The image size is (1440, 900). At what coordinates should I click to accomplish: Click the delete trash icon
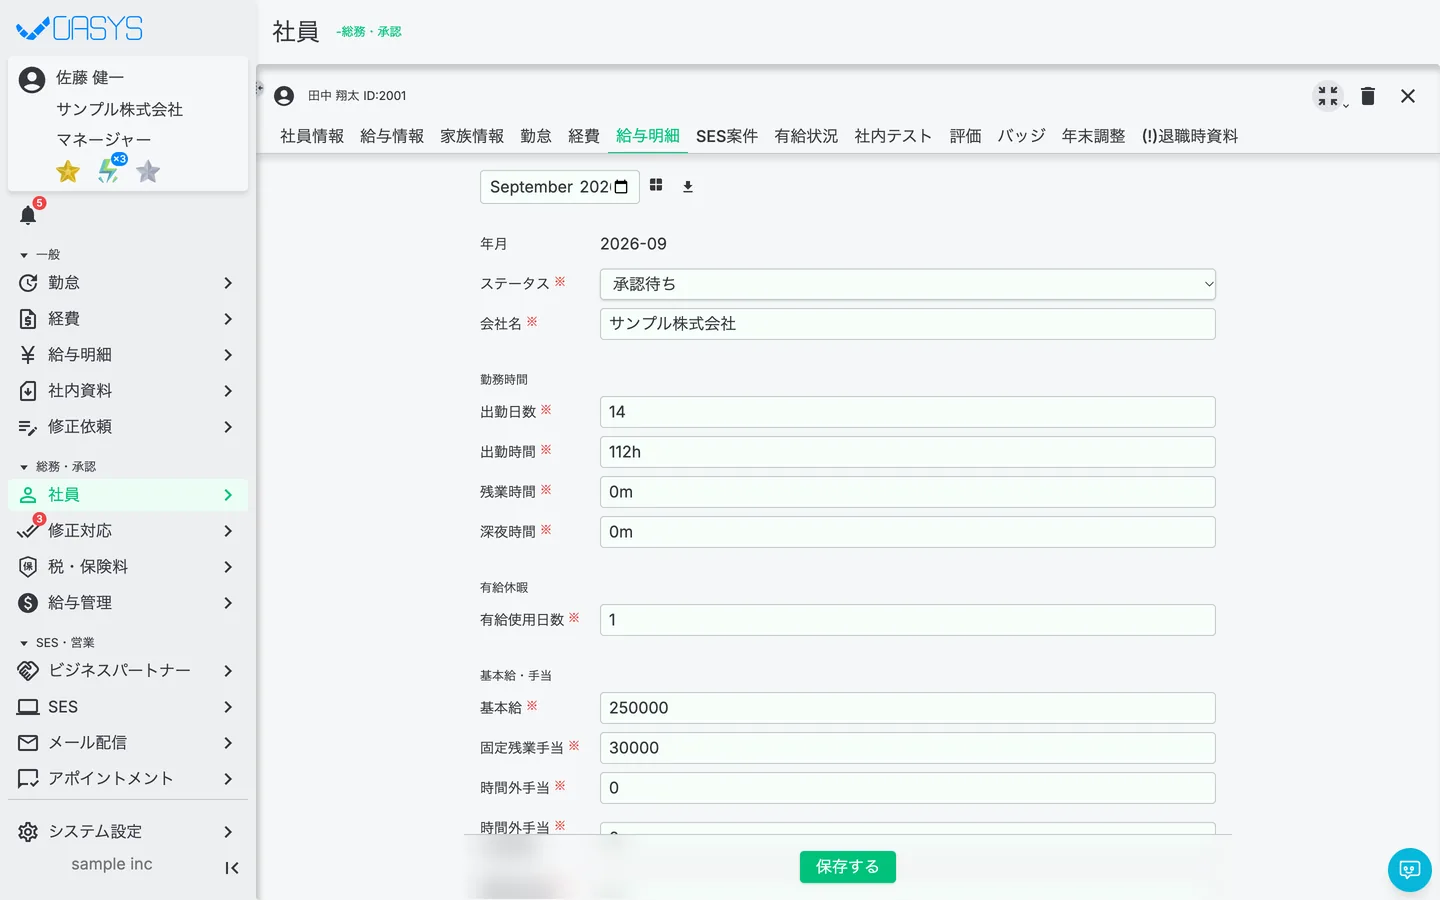pyautogui.click(x=1368, y=96)
